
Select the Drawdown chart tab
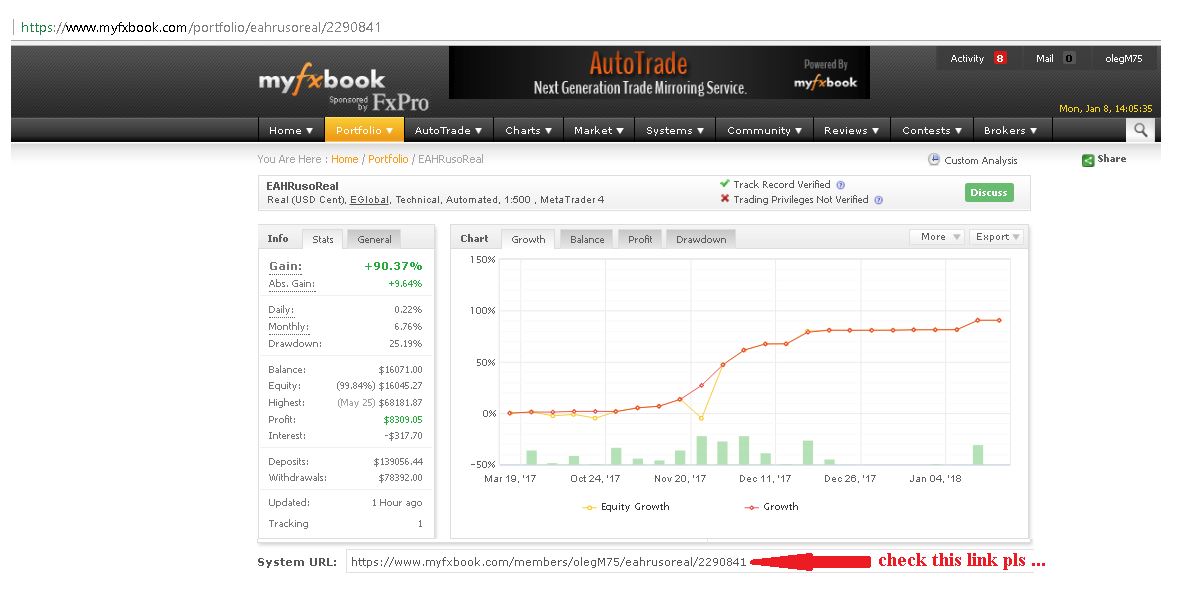(x=701, y=239)
